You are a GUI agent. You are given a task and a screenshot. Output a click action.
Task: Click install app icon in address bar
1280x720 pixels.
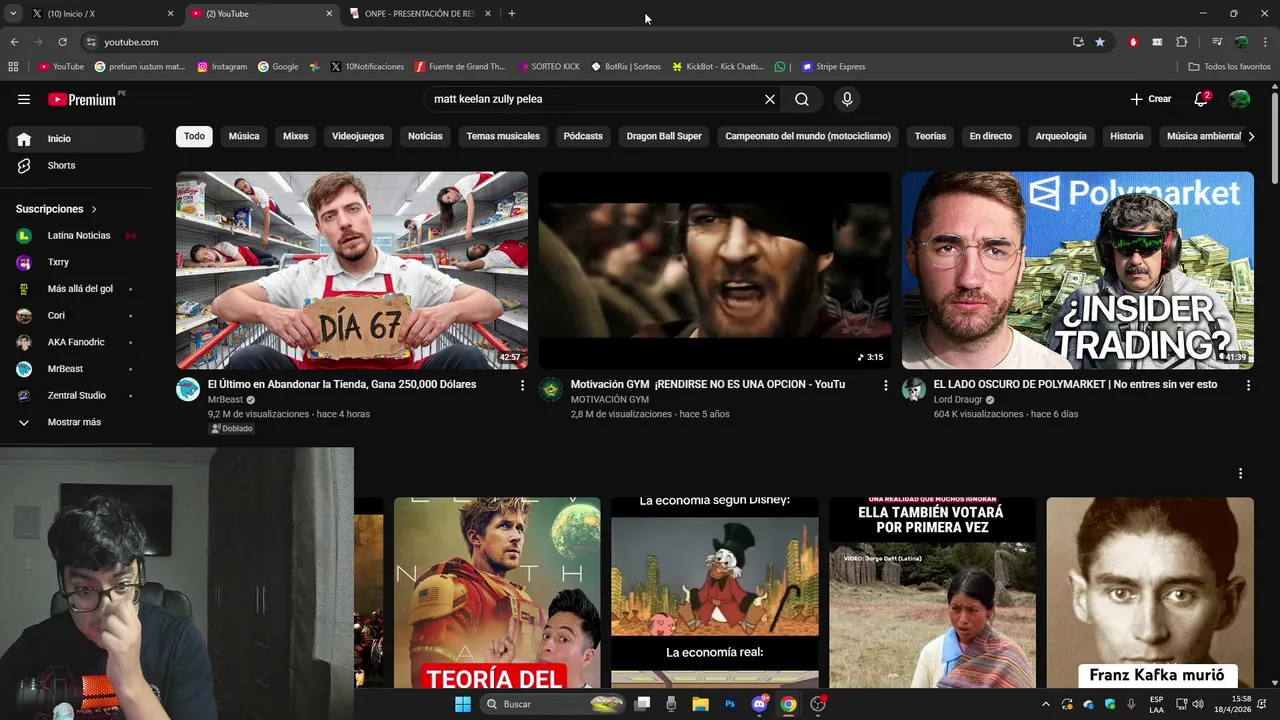[x=1078, y=42]
